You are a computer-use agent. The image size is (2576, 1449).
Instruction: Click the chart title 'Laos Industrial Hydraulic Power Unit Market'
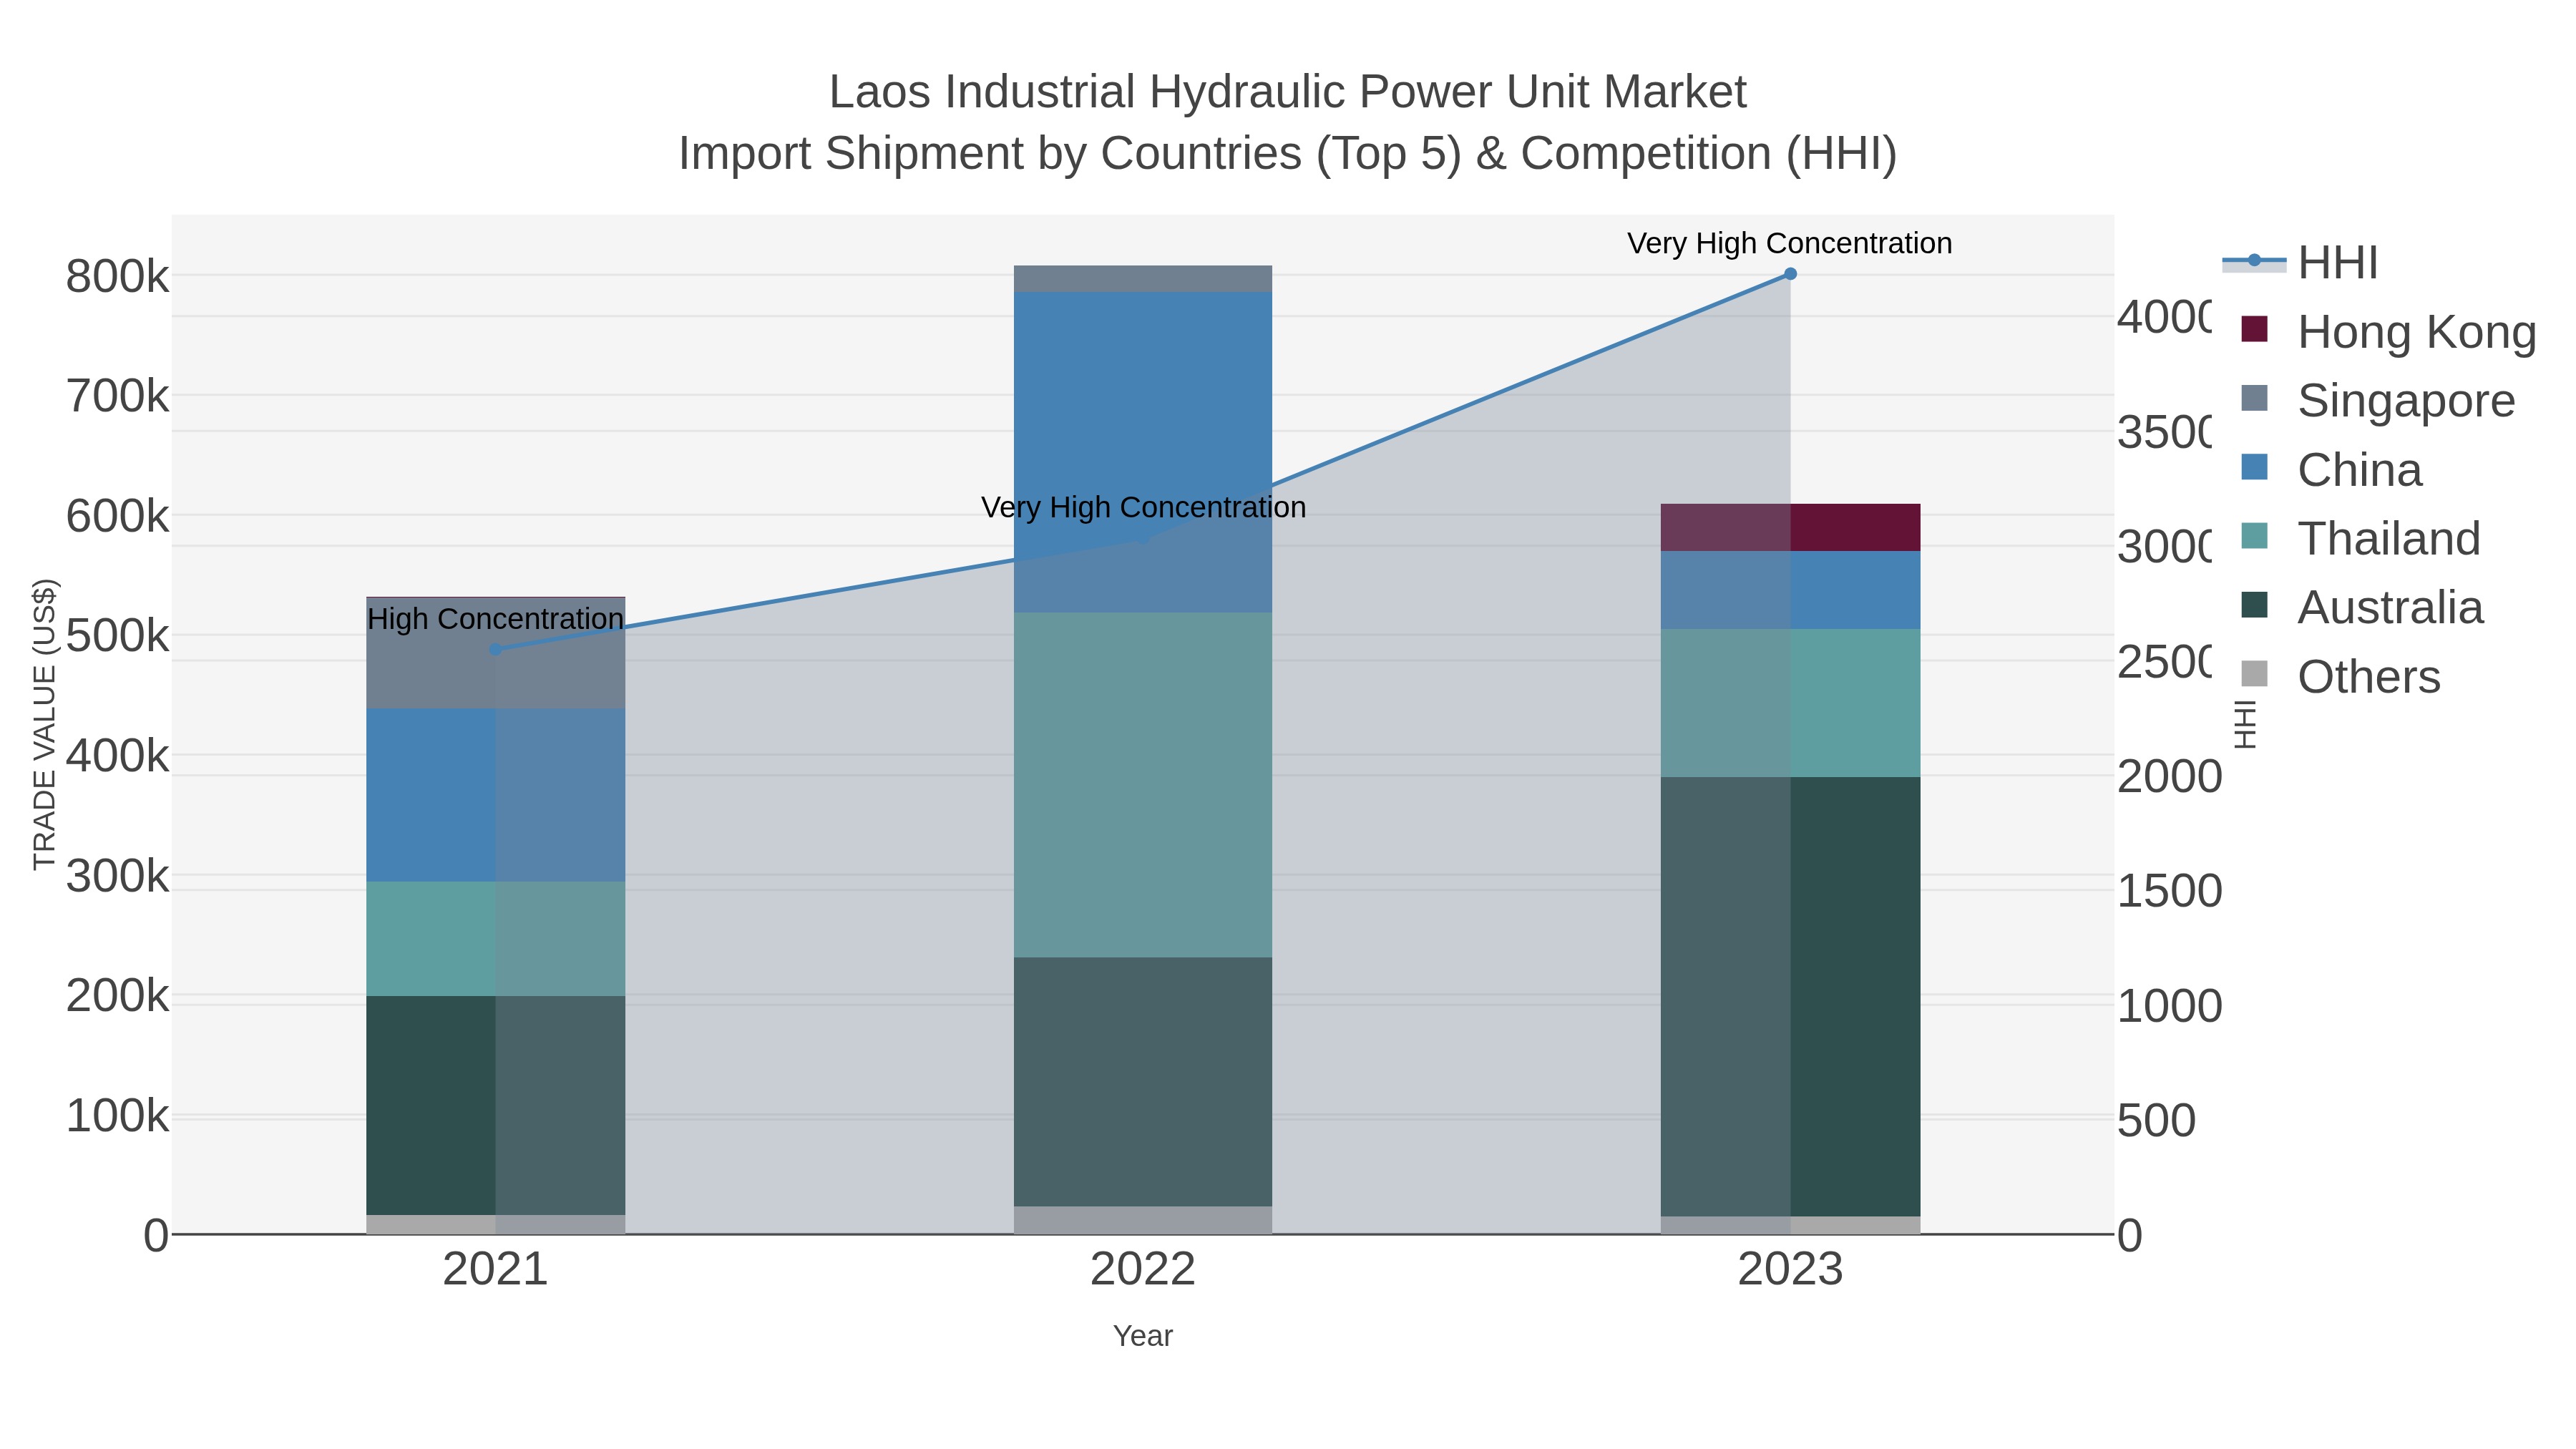click(1288, 92)
